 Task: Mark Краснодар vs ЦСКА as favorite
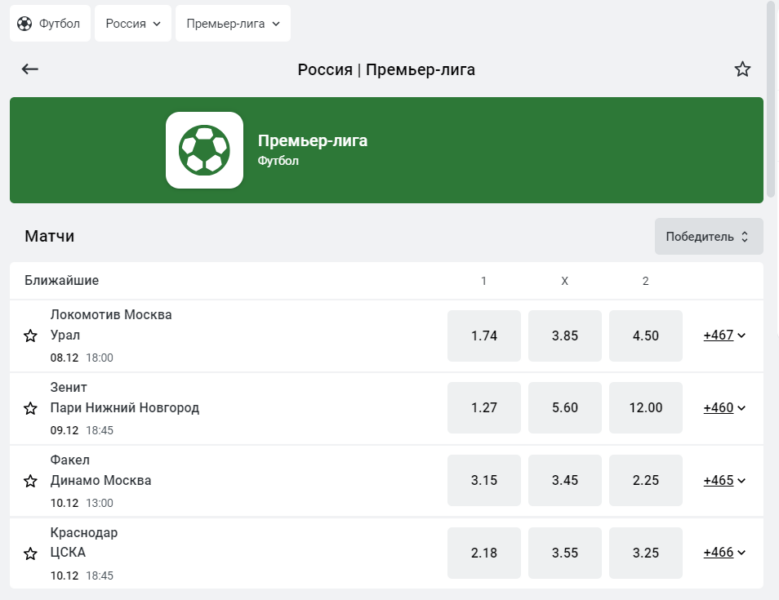pyautogui.click(x=30, y=553)
